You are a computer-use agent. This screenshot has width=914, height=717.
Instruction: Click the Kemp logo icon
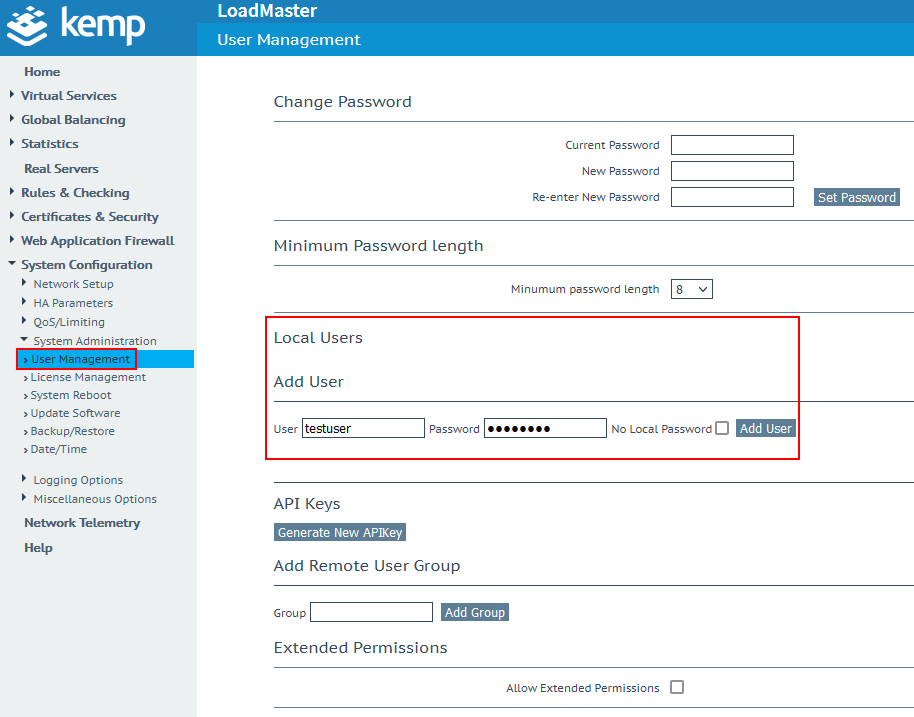coord(26,26)
